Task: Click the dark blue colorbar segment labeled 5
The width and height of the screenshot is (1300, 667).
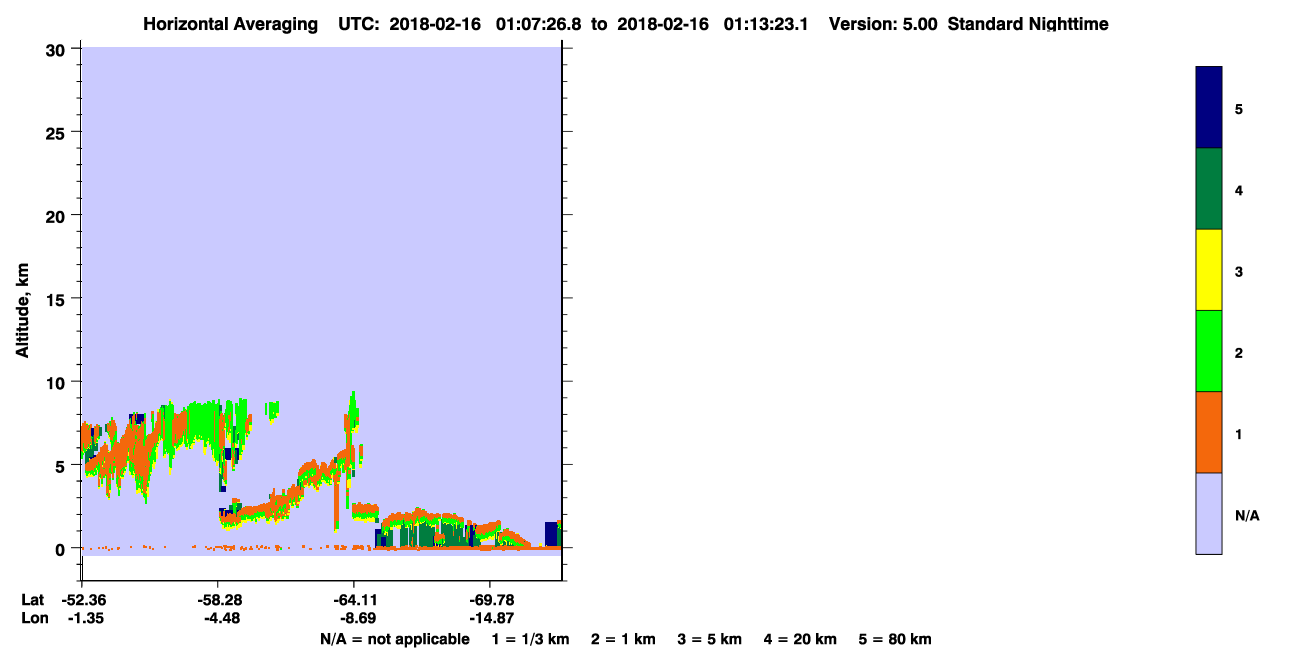Action: 1209,108
